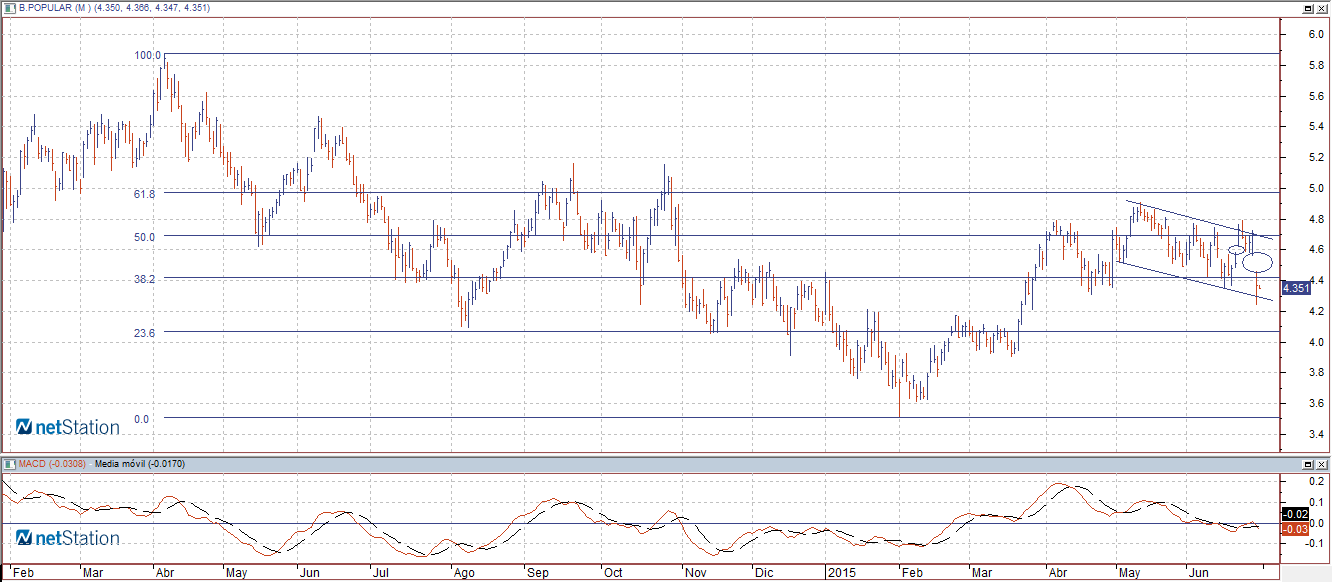Click the 100.0 Fibonacci level label

(147, 56)
